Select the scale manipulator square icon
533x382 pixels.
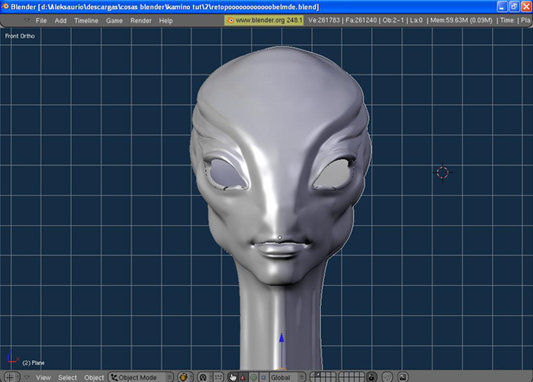[264, 377]
